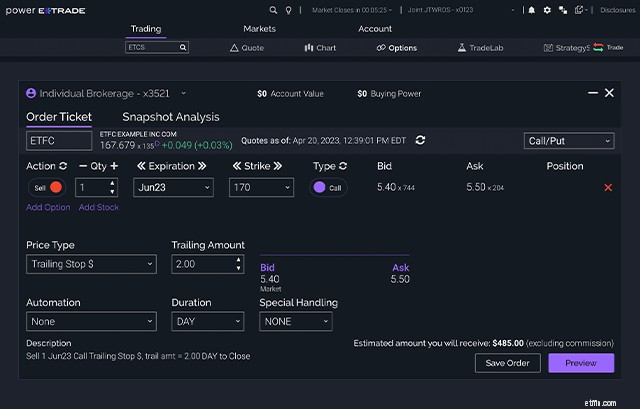Open the Jun23 expiration dropdown
The image size is (640, 409).
[173, 187]
